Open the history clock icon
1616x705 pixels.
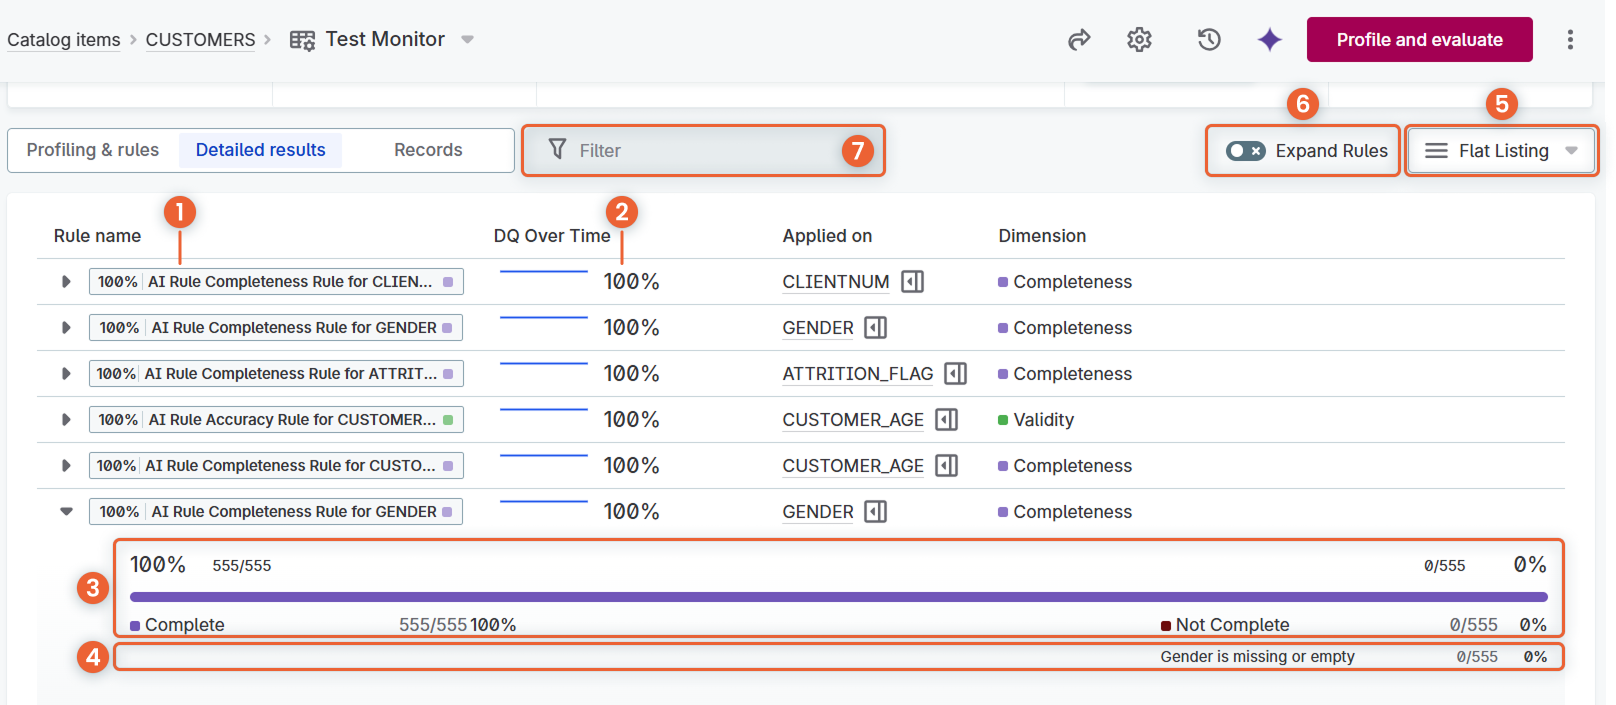click(x=1209, y=40)
